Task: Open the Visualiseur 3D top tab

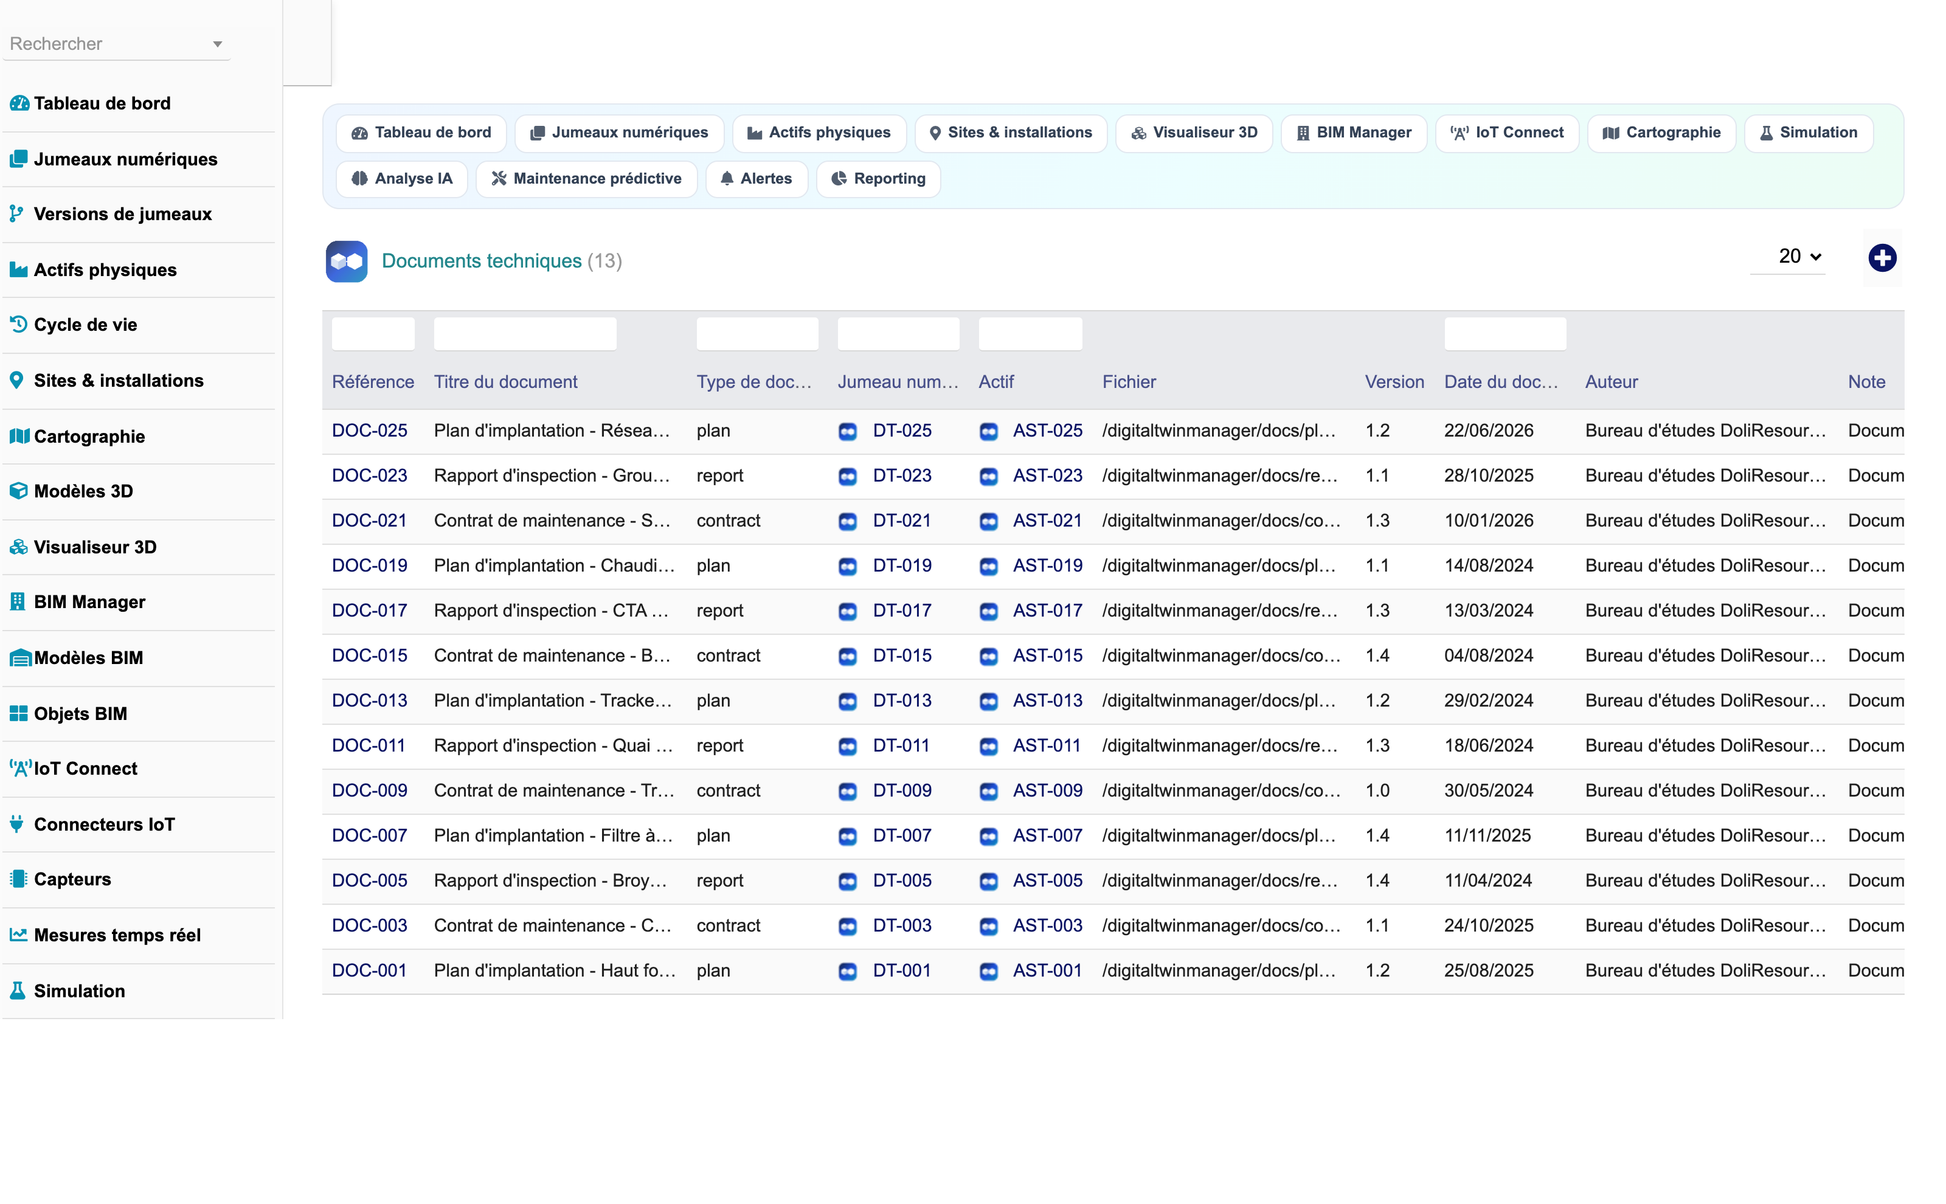Action: click(x=1194, y=133)
